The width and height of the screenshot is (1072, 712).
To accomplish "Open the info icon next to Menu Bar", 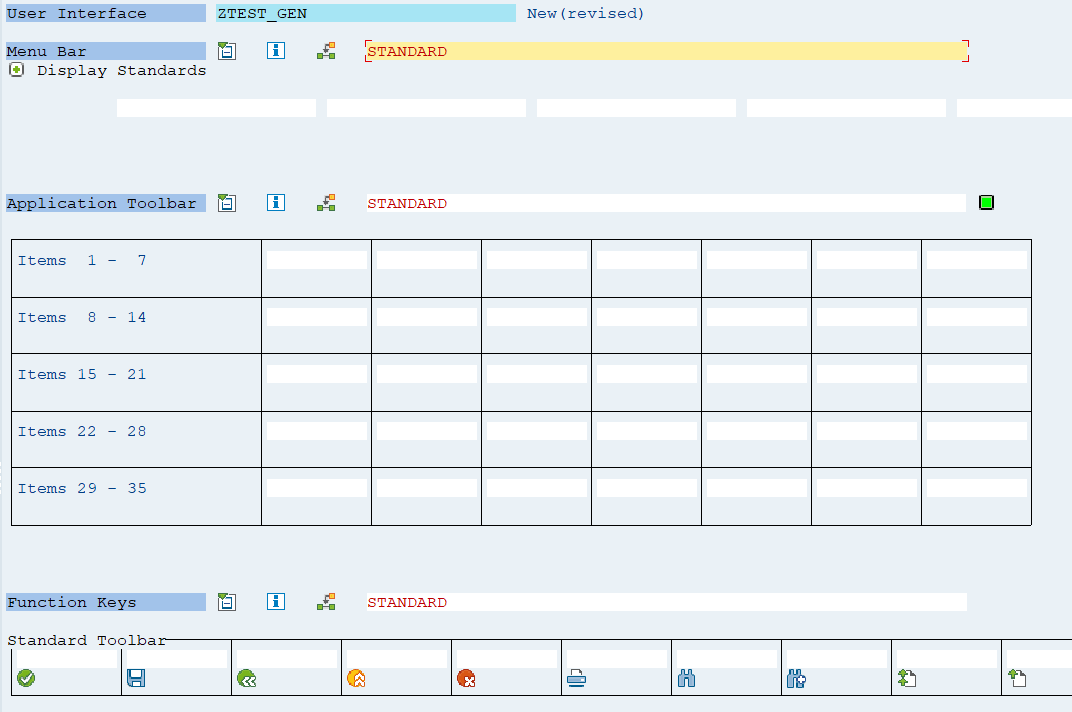I will (x=276, y=50).
